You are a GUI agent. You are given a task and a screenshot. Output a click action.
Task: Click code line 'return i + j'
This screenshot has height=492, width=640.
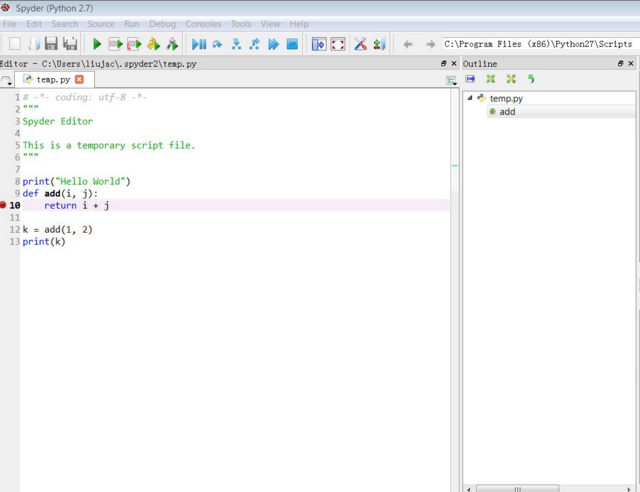coord(76,205)
